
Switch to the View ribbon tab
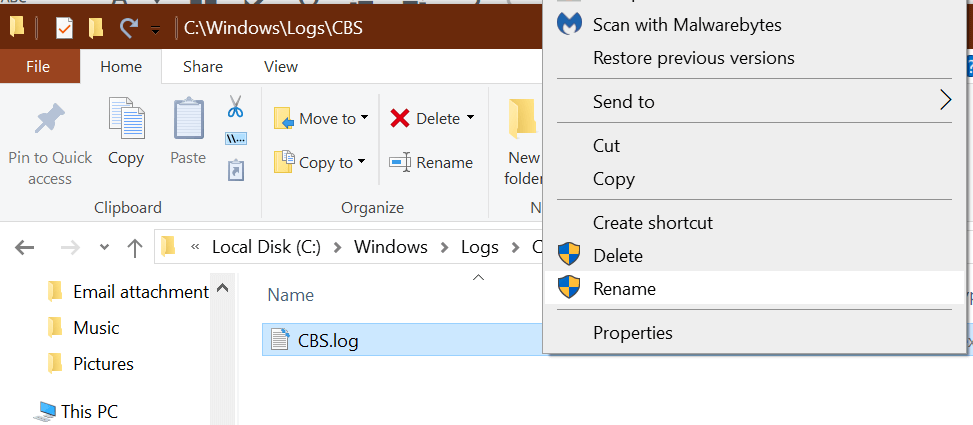tap(281, 66)
